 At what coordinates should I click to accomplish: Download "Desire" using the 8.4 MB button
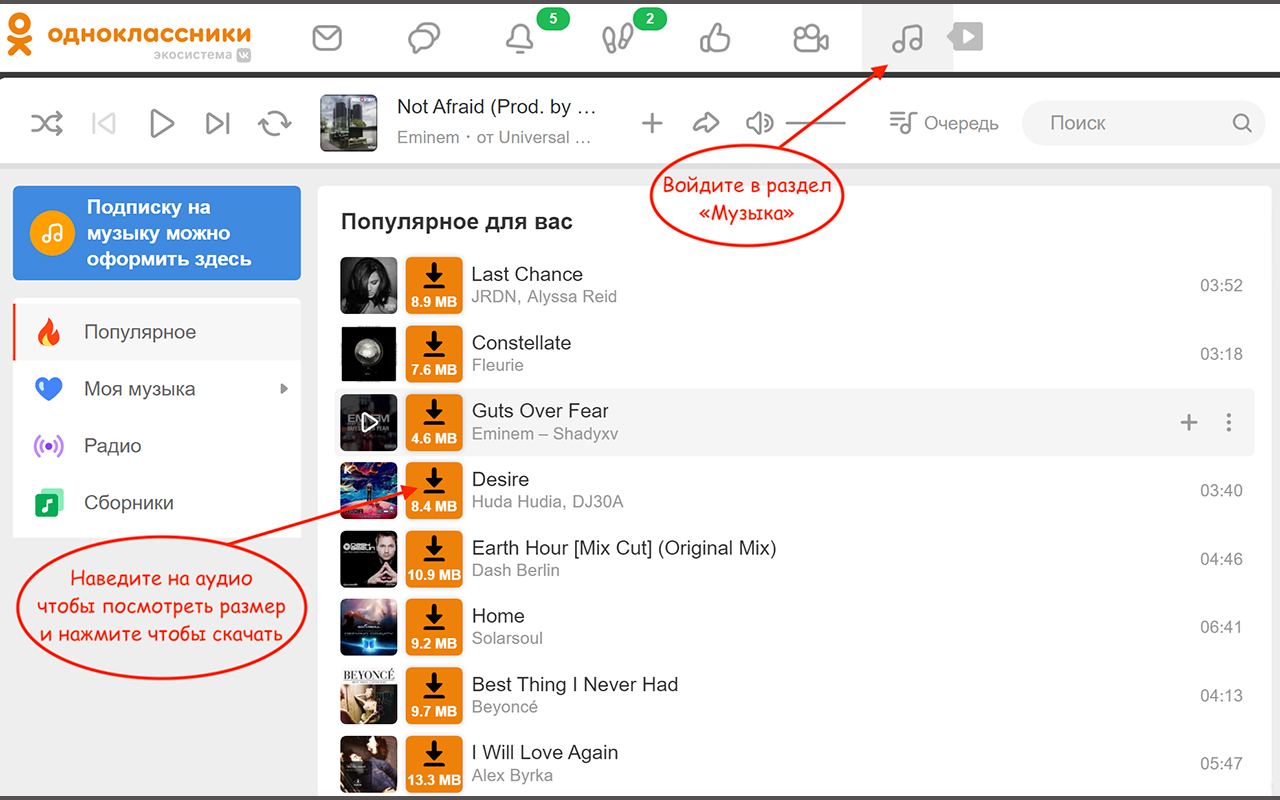coord(433,490)
